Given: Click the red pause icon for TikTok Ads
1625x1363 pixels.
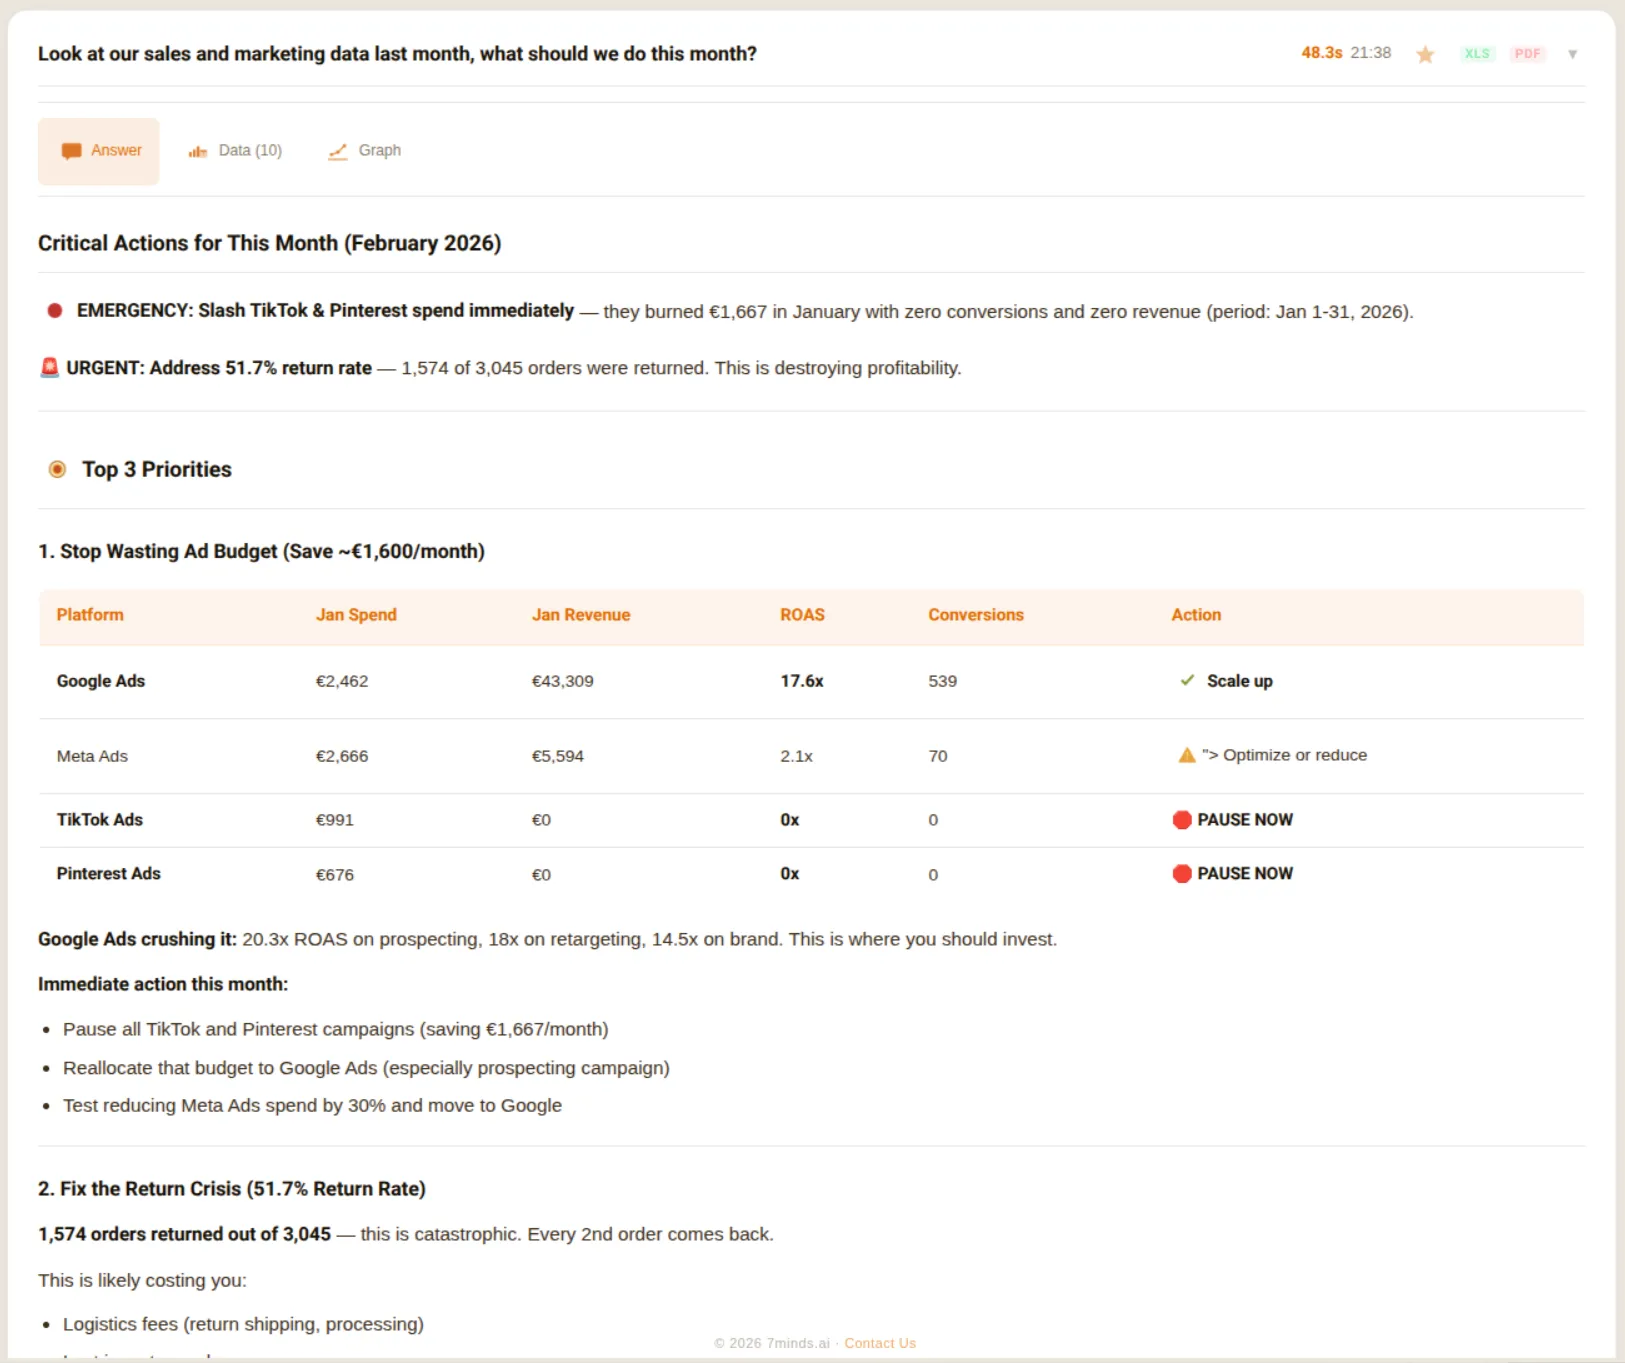Looking at the screenshot, I should (x=1181, y=819).
